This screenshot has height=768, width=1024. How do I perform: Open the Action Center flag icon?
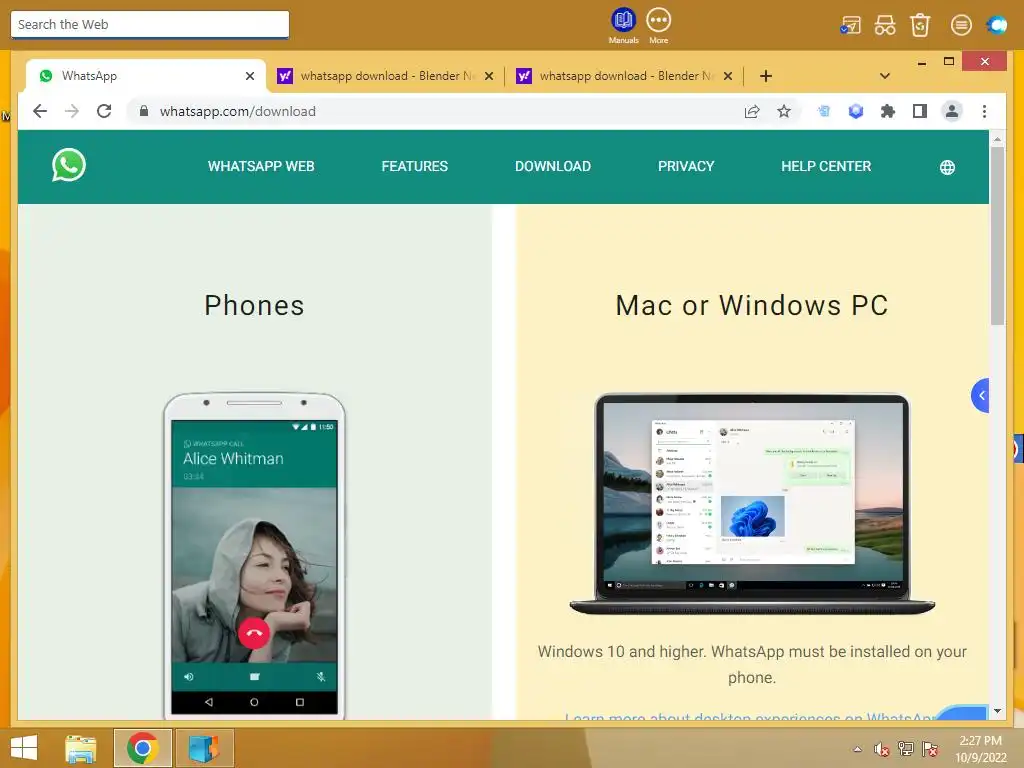929,749
